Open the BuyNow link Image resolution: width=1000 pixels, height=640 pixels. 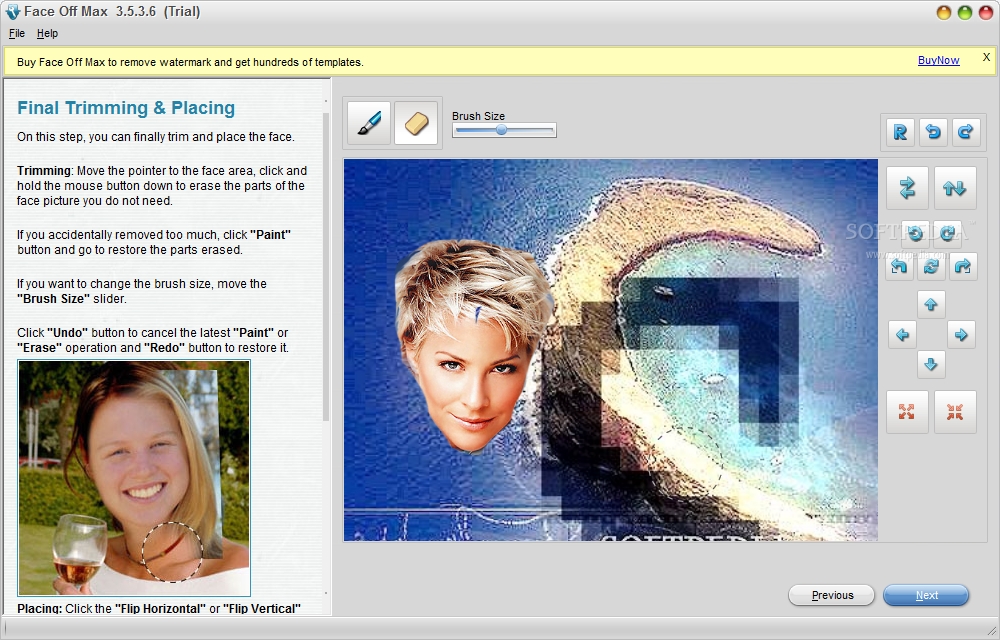pyautogui.click(x=938, y=60)
